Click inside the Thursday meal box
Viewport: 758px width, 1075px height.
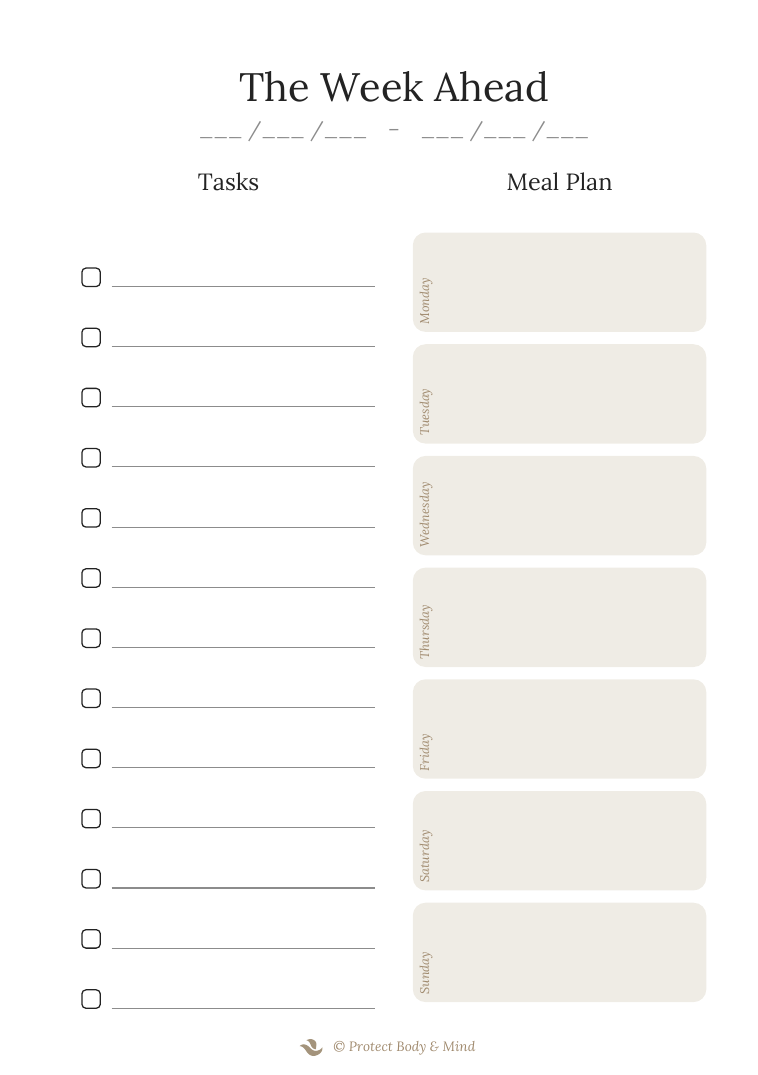point(559,618)
